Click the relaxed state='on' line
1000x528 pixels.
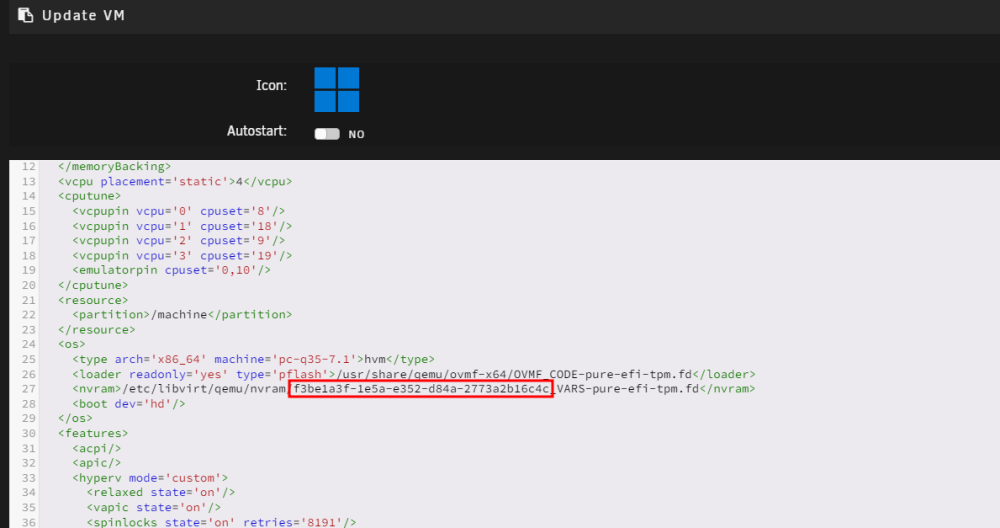click(x=161, y=493)
